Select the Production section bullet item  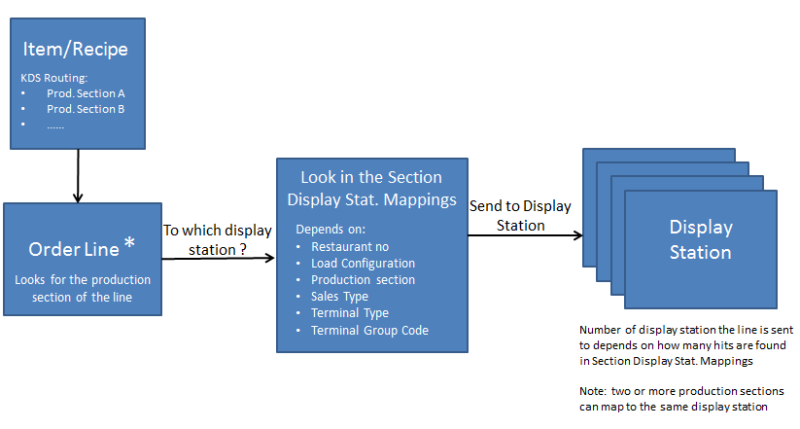pyautogui.click(x=362, y=280)
